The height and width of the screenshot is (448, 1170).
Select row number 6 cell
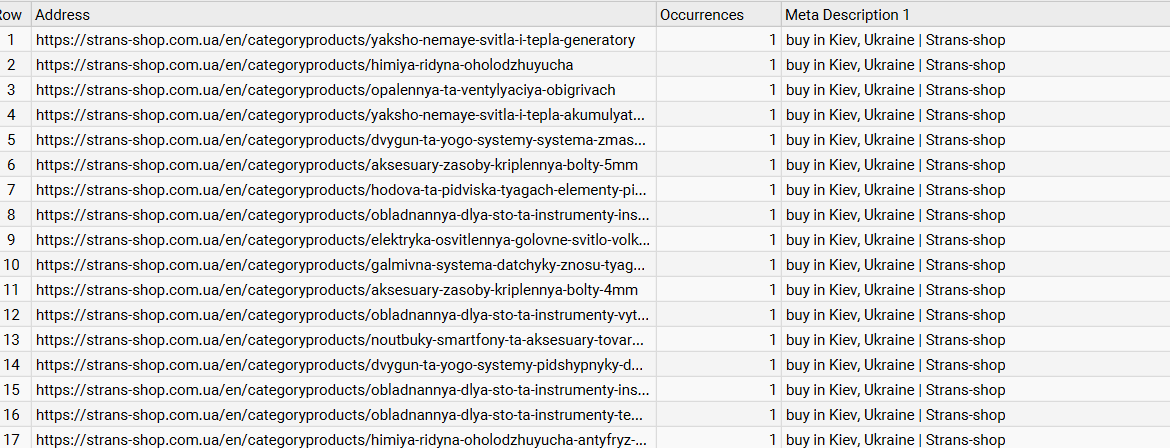click(15, 165)
